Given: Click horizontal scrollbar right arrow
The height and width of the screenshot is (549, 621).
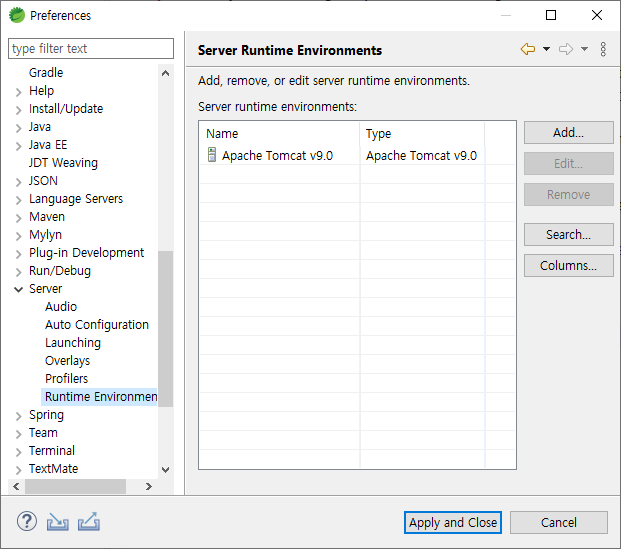Looking at the screenshot, I should point(149,486).
